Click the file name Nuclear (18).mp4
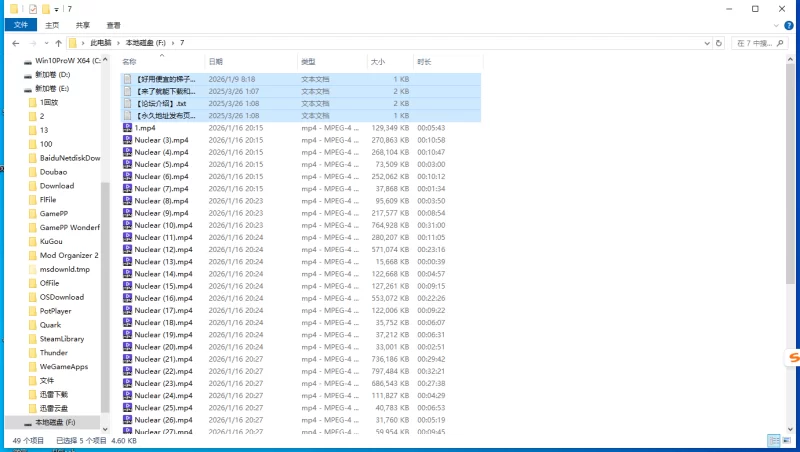 163,322
